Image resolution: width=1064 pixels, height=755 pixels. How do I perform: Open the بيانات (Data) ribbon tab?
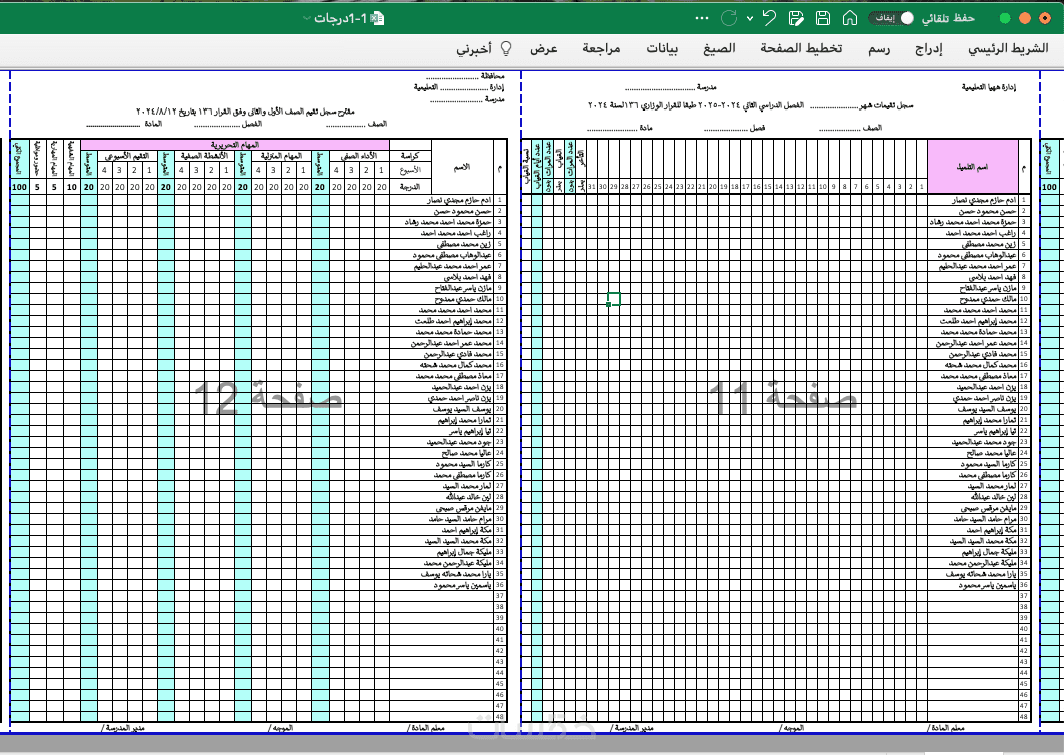click(662, 48)
